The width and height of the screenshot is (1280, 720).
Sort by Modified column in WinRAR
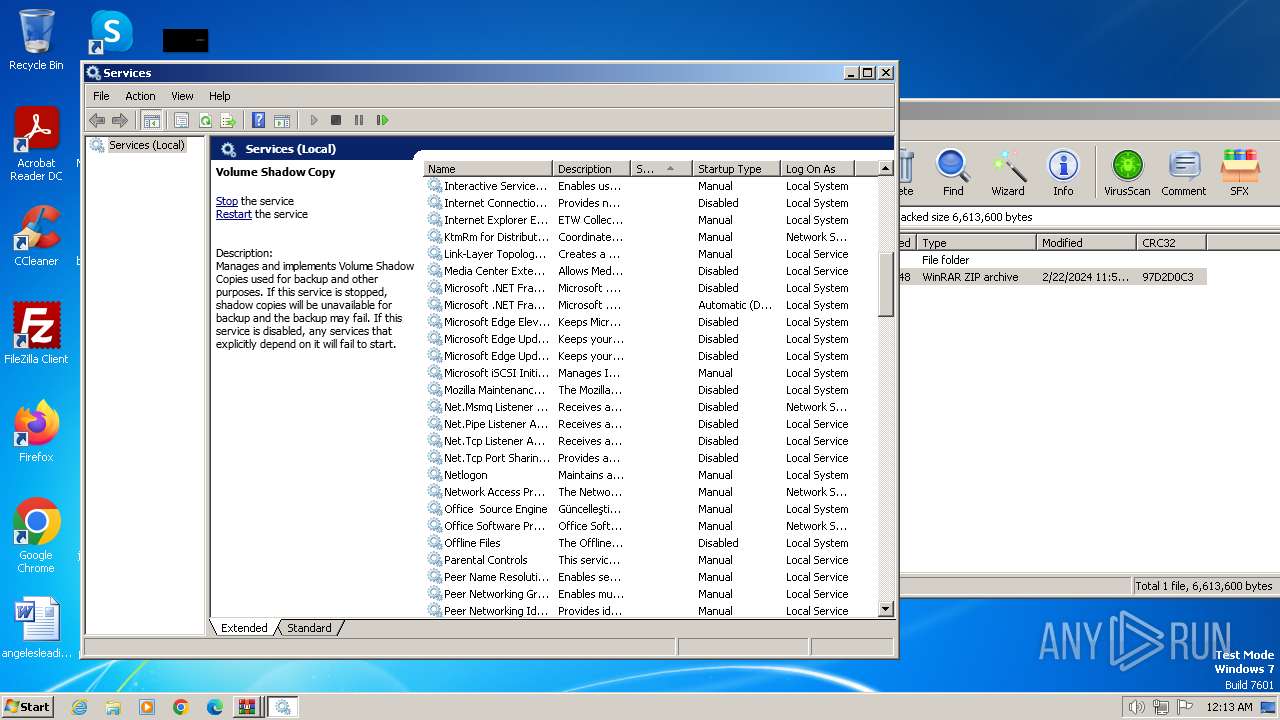pyautogui.click(x=1086, y=243)
